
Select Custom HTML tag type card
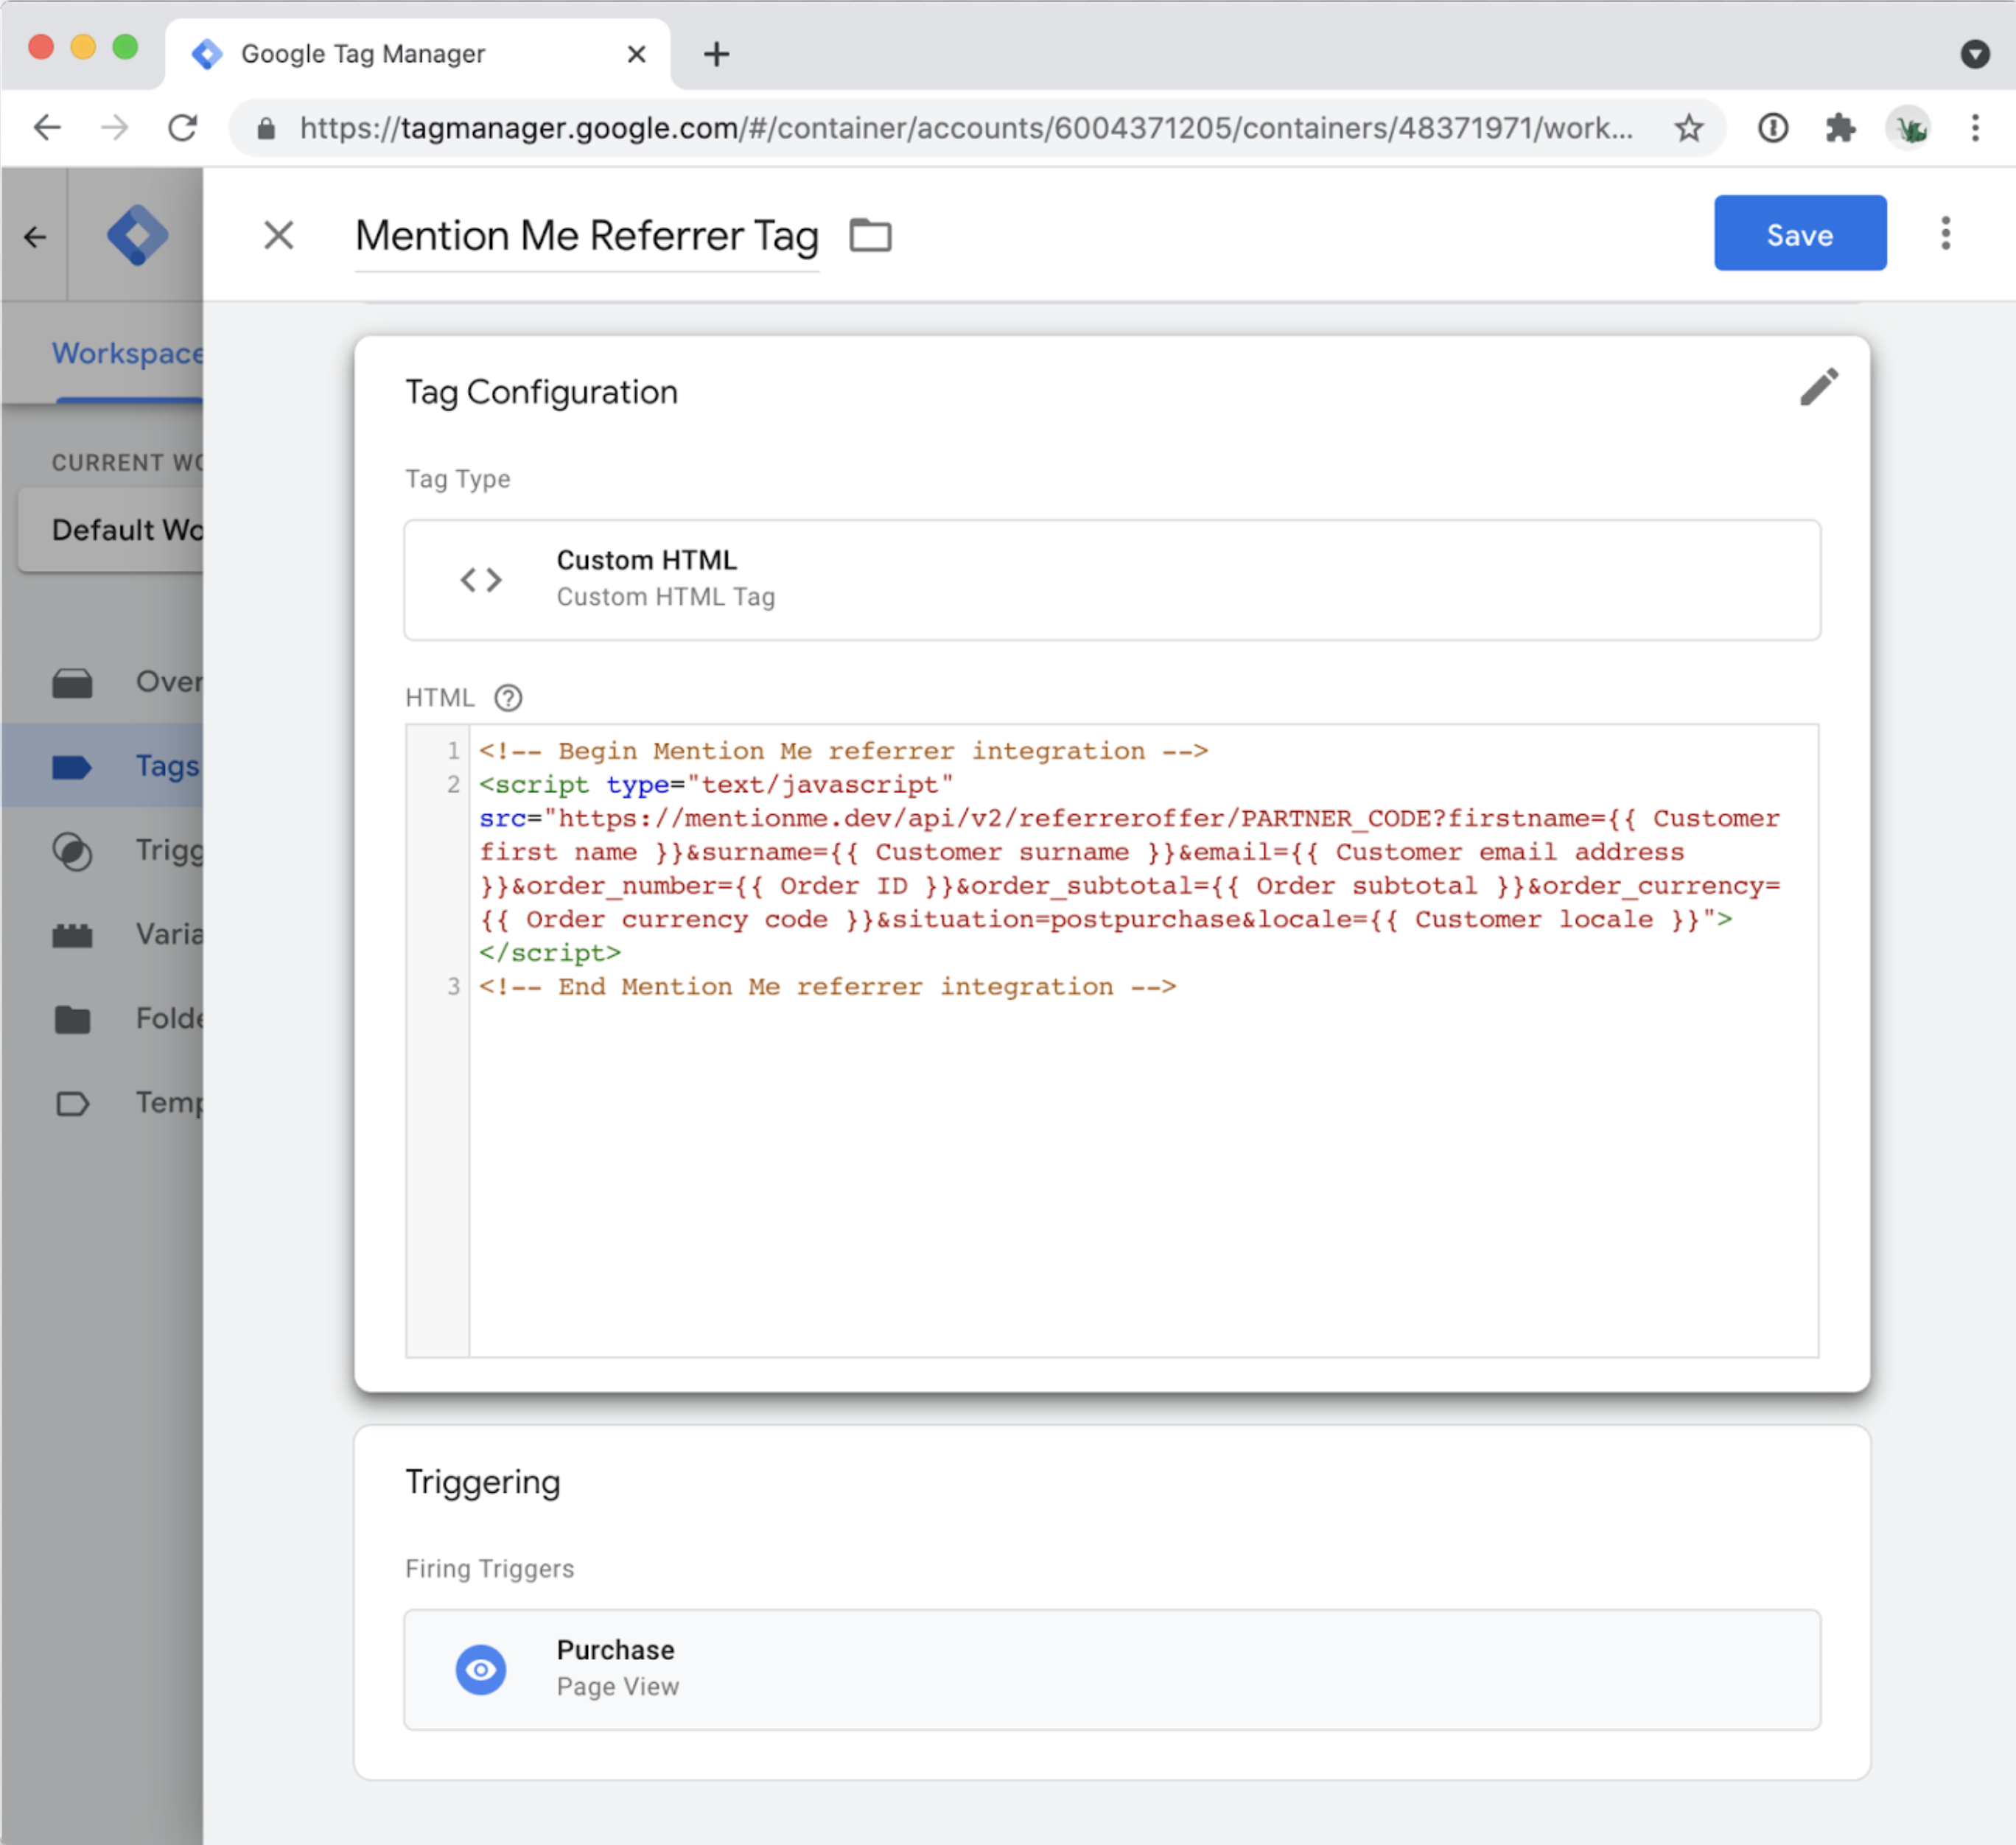1111,579
